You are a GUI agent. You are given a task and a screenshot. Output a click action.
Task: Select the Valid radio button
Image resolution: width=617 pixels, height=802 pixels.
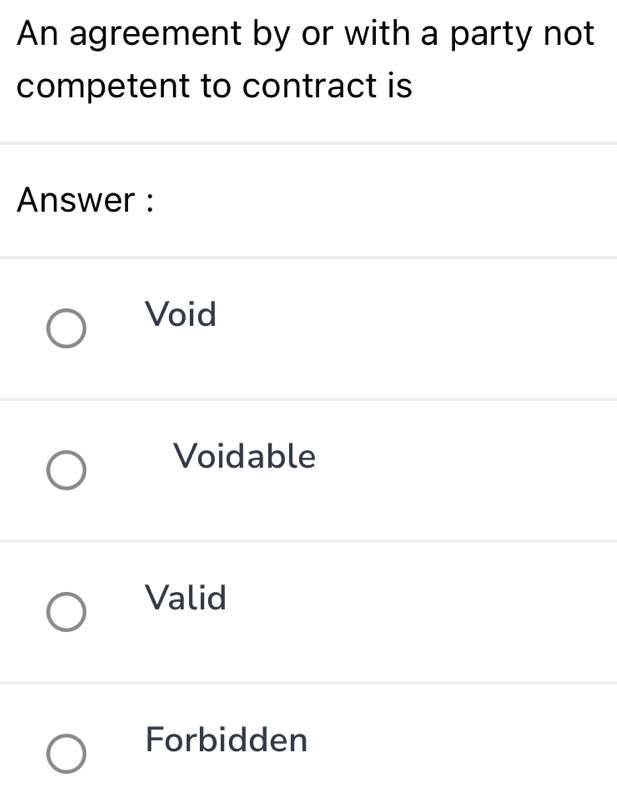tap(67, 611)
